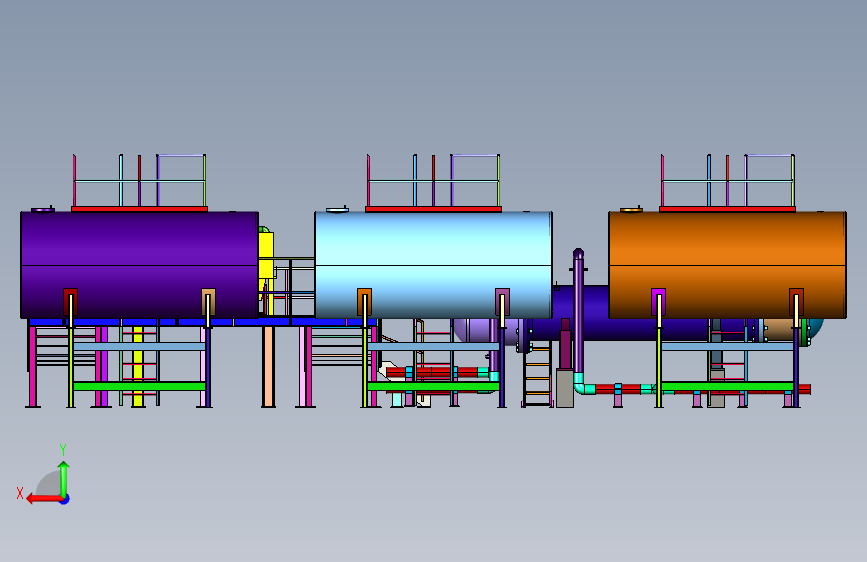Select the gray box at the vent pipe base

565,388
